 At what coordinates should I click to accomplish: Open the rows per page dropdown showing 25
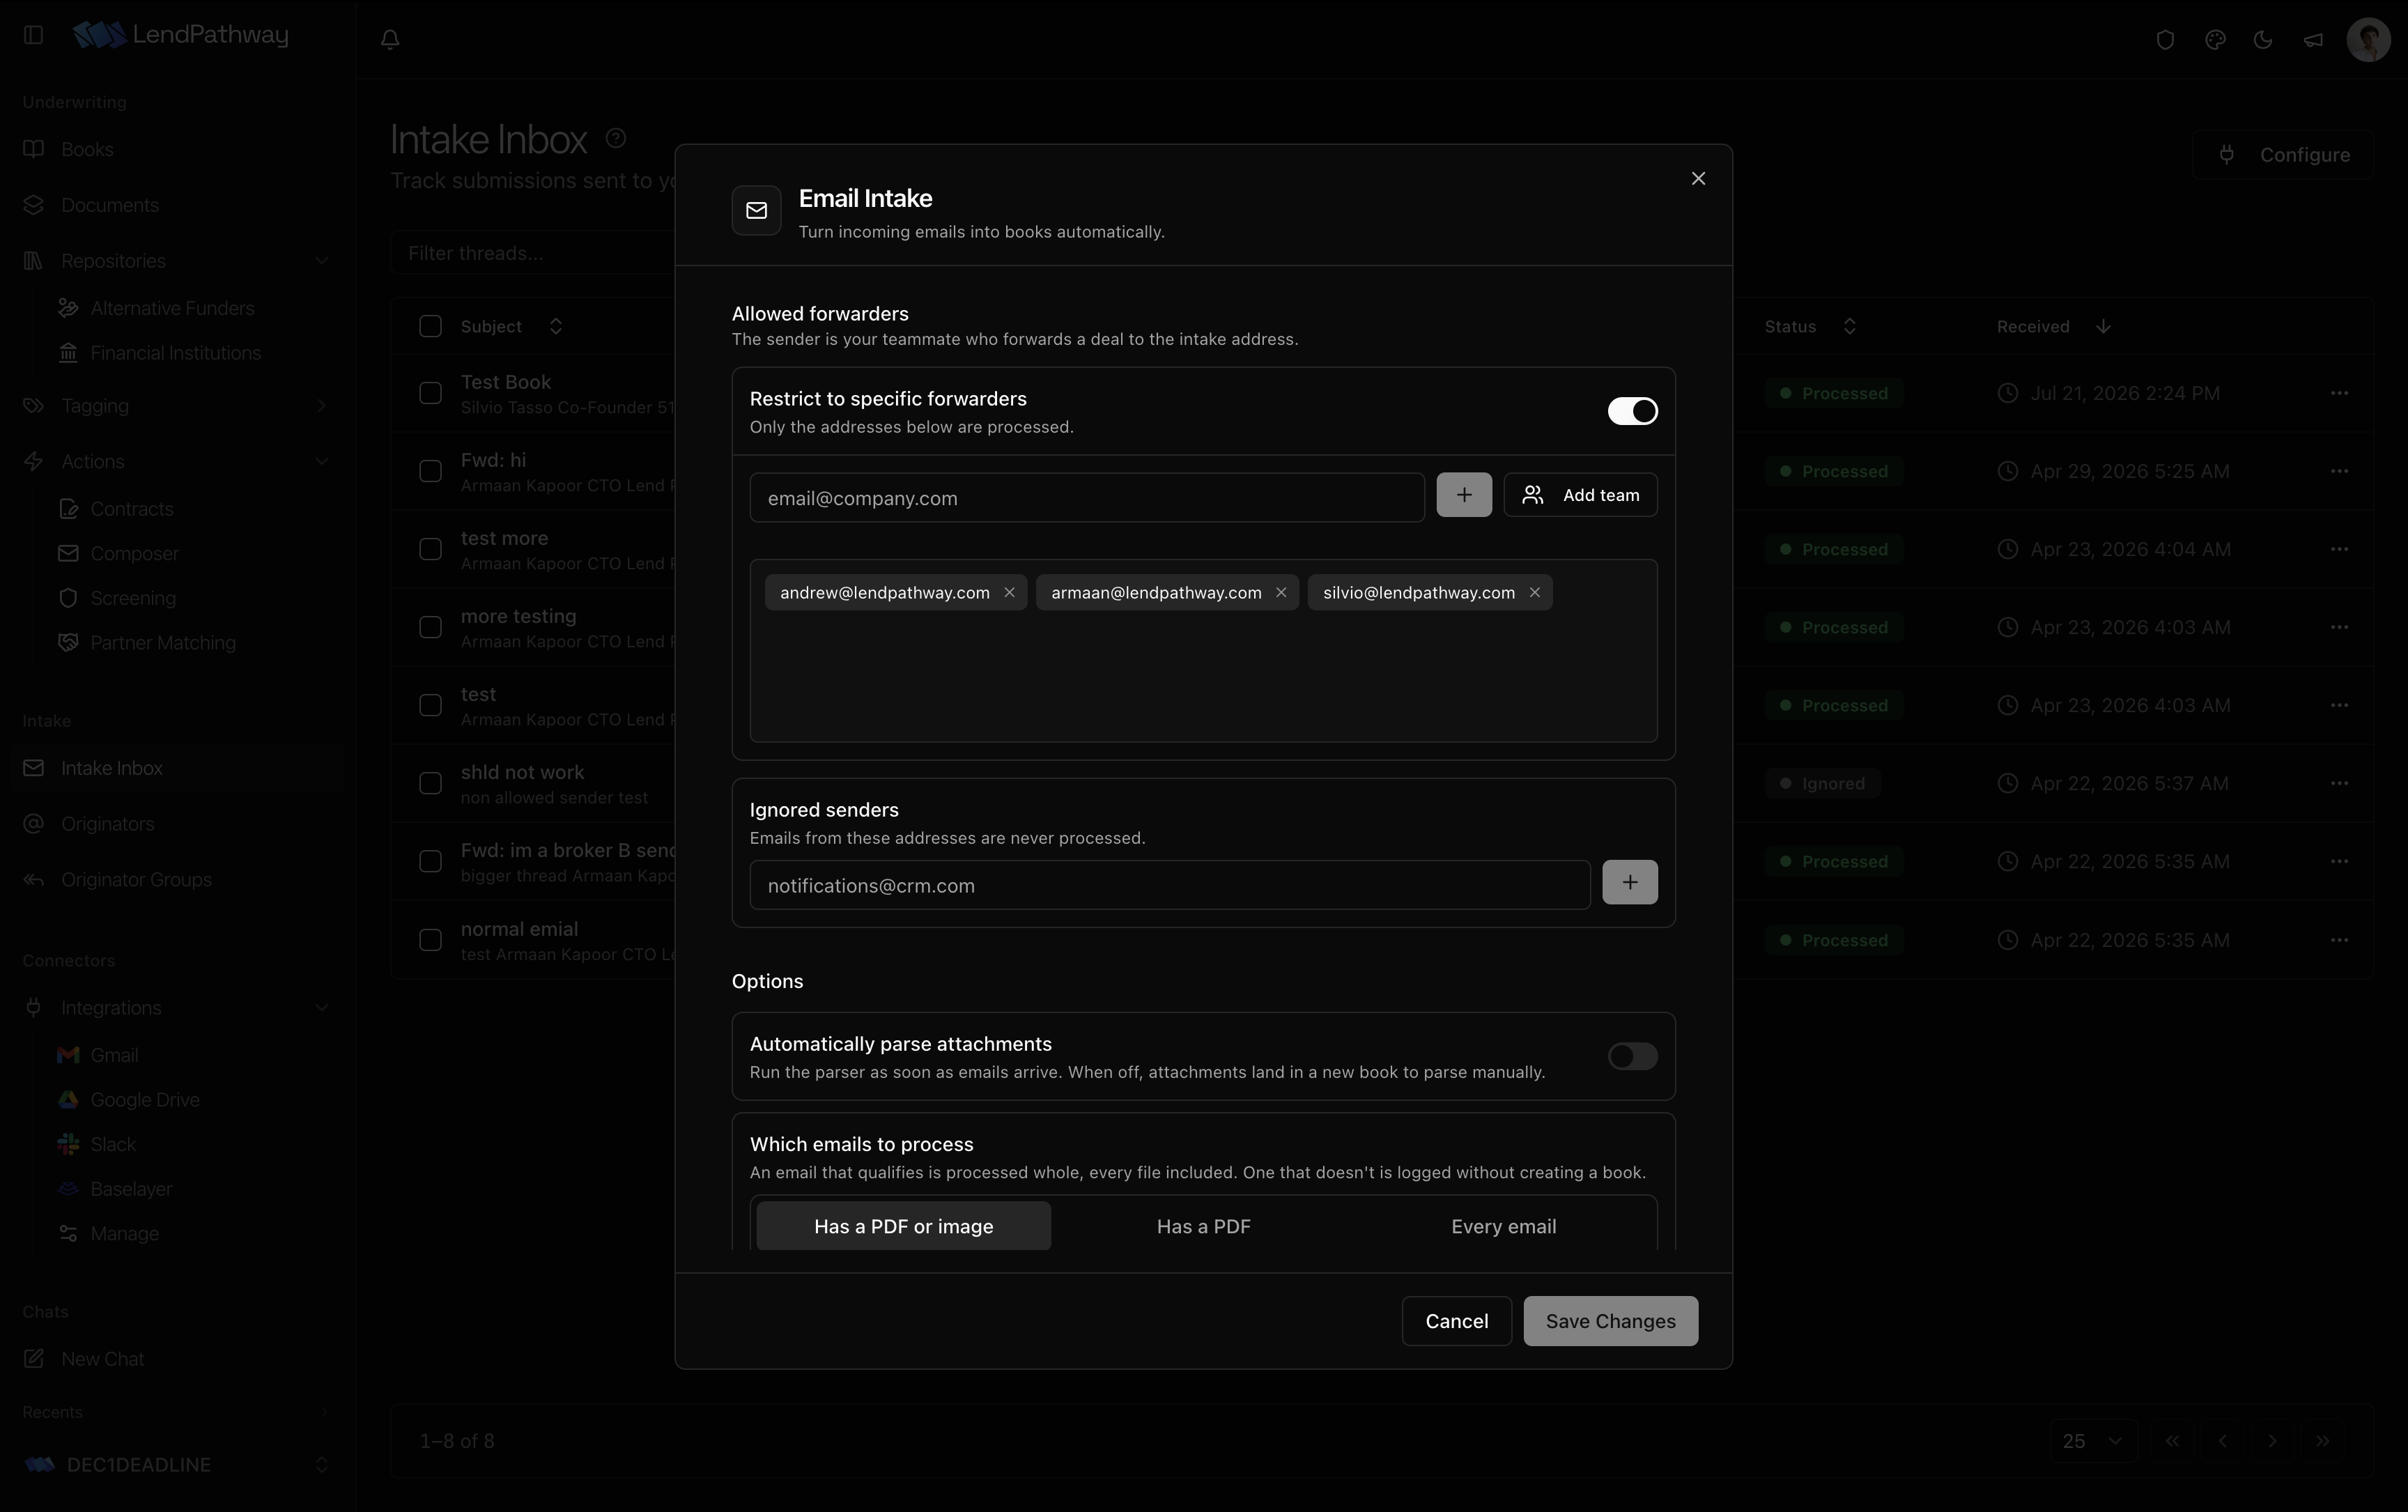pyautogui.click(x=2092, y=1441)
